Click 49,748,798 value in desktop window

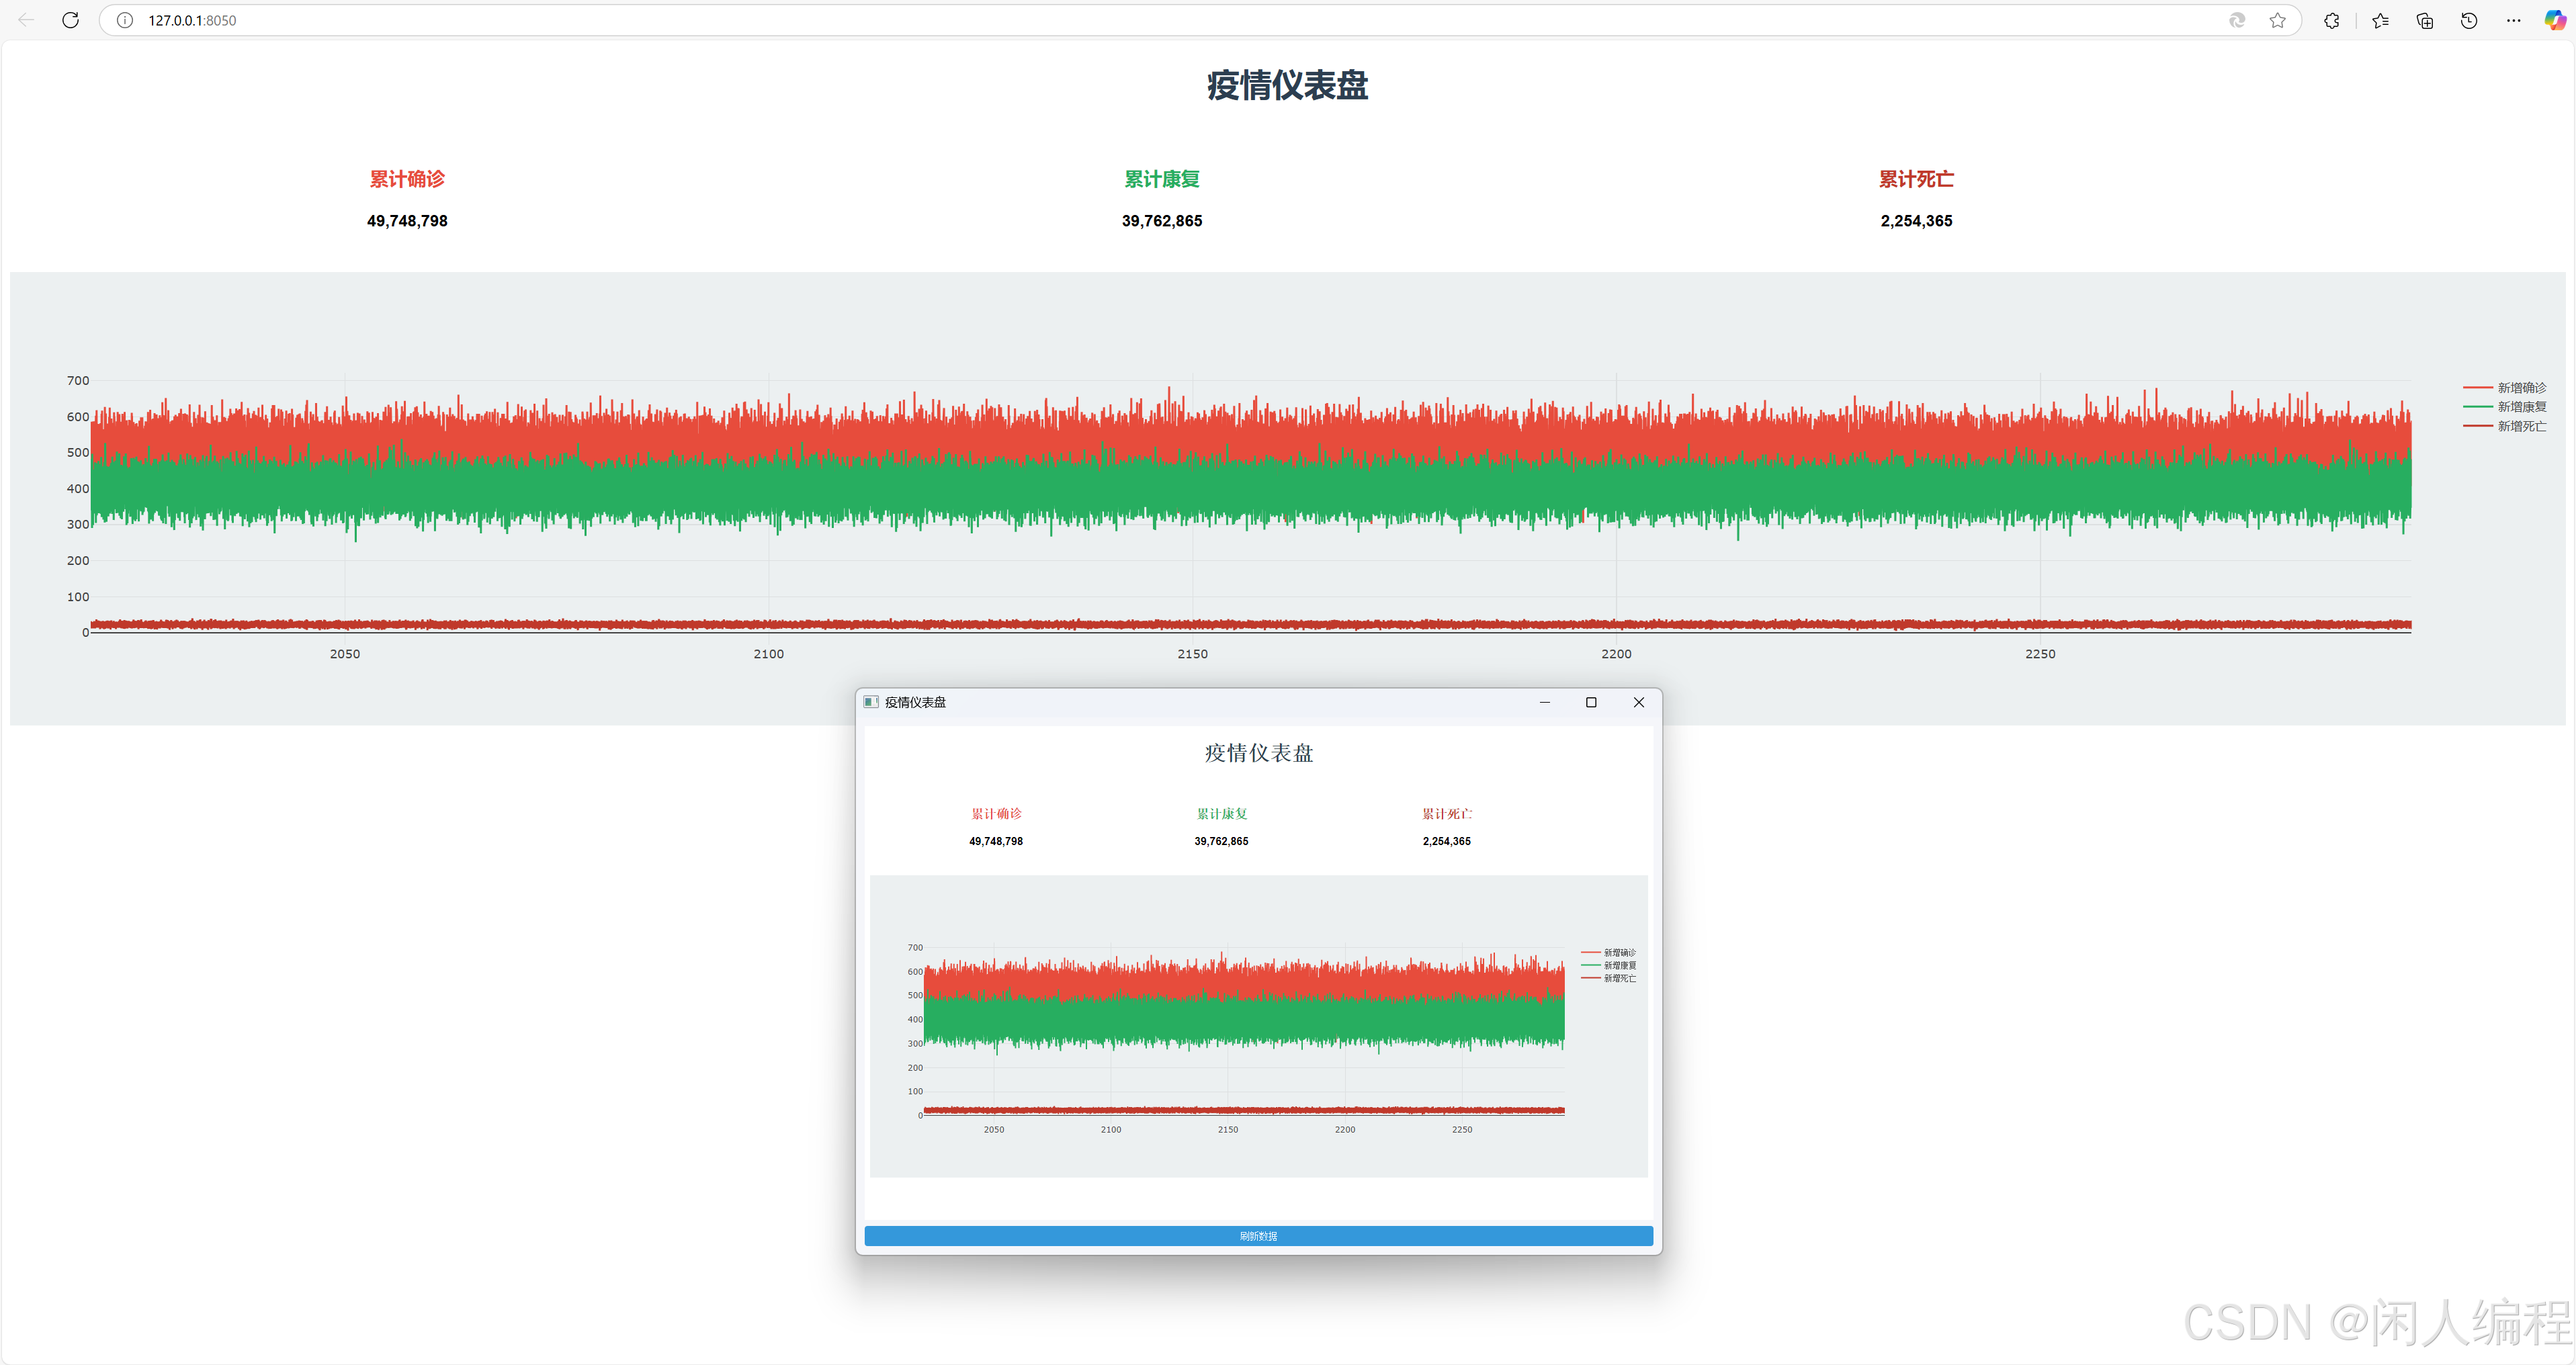(x=996, y=841)
